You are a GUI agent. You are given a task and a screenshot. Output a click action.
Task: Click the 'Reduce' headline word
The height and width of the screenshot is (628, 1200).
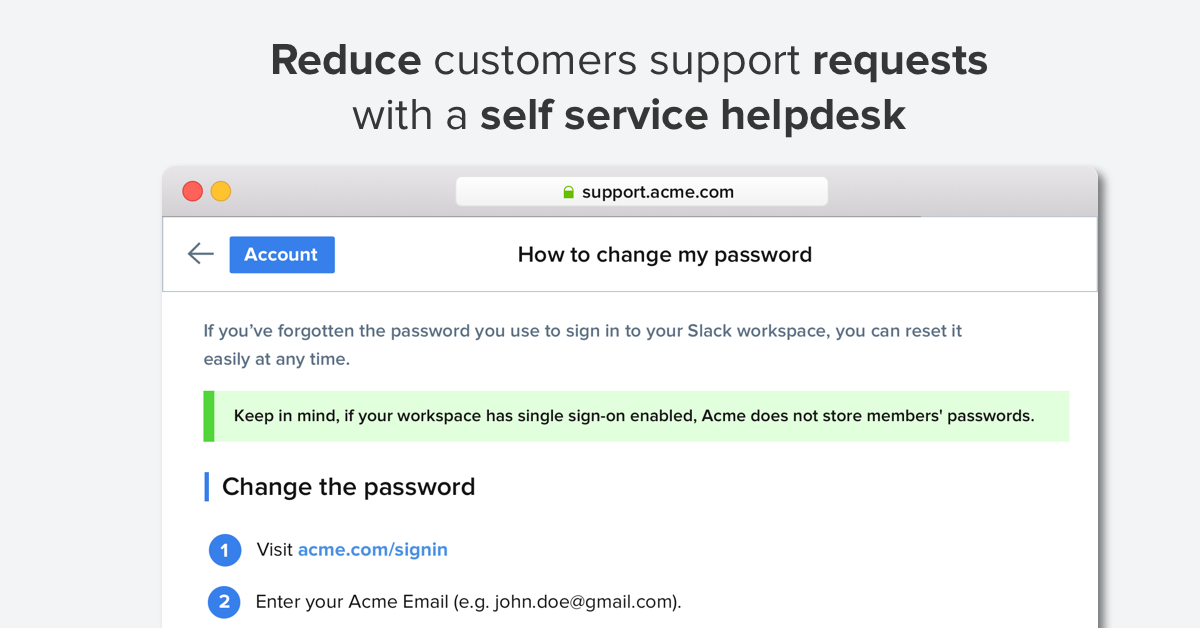tap(346, 60)
